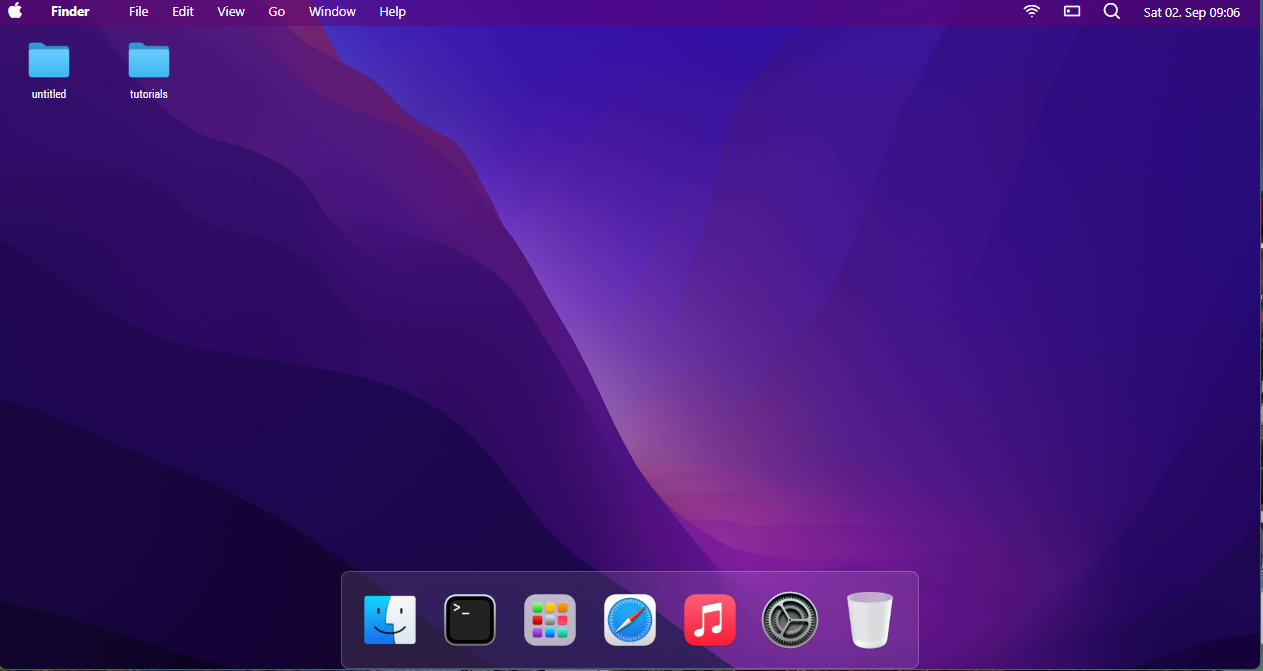The height and width of the screenshot is (671, 1263).
Task: Click the Wi-Fi status icon
Action: [1032, 12]
